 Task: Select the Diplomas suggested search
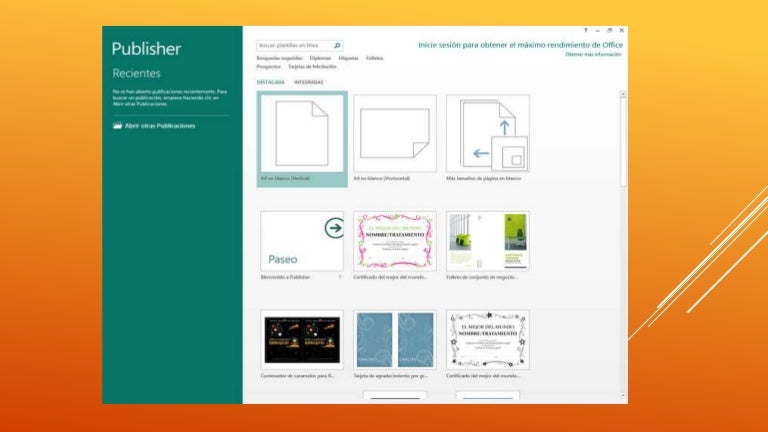[x=320, y=58]
